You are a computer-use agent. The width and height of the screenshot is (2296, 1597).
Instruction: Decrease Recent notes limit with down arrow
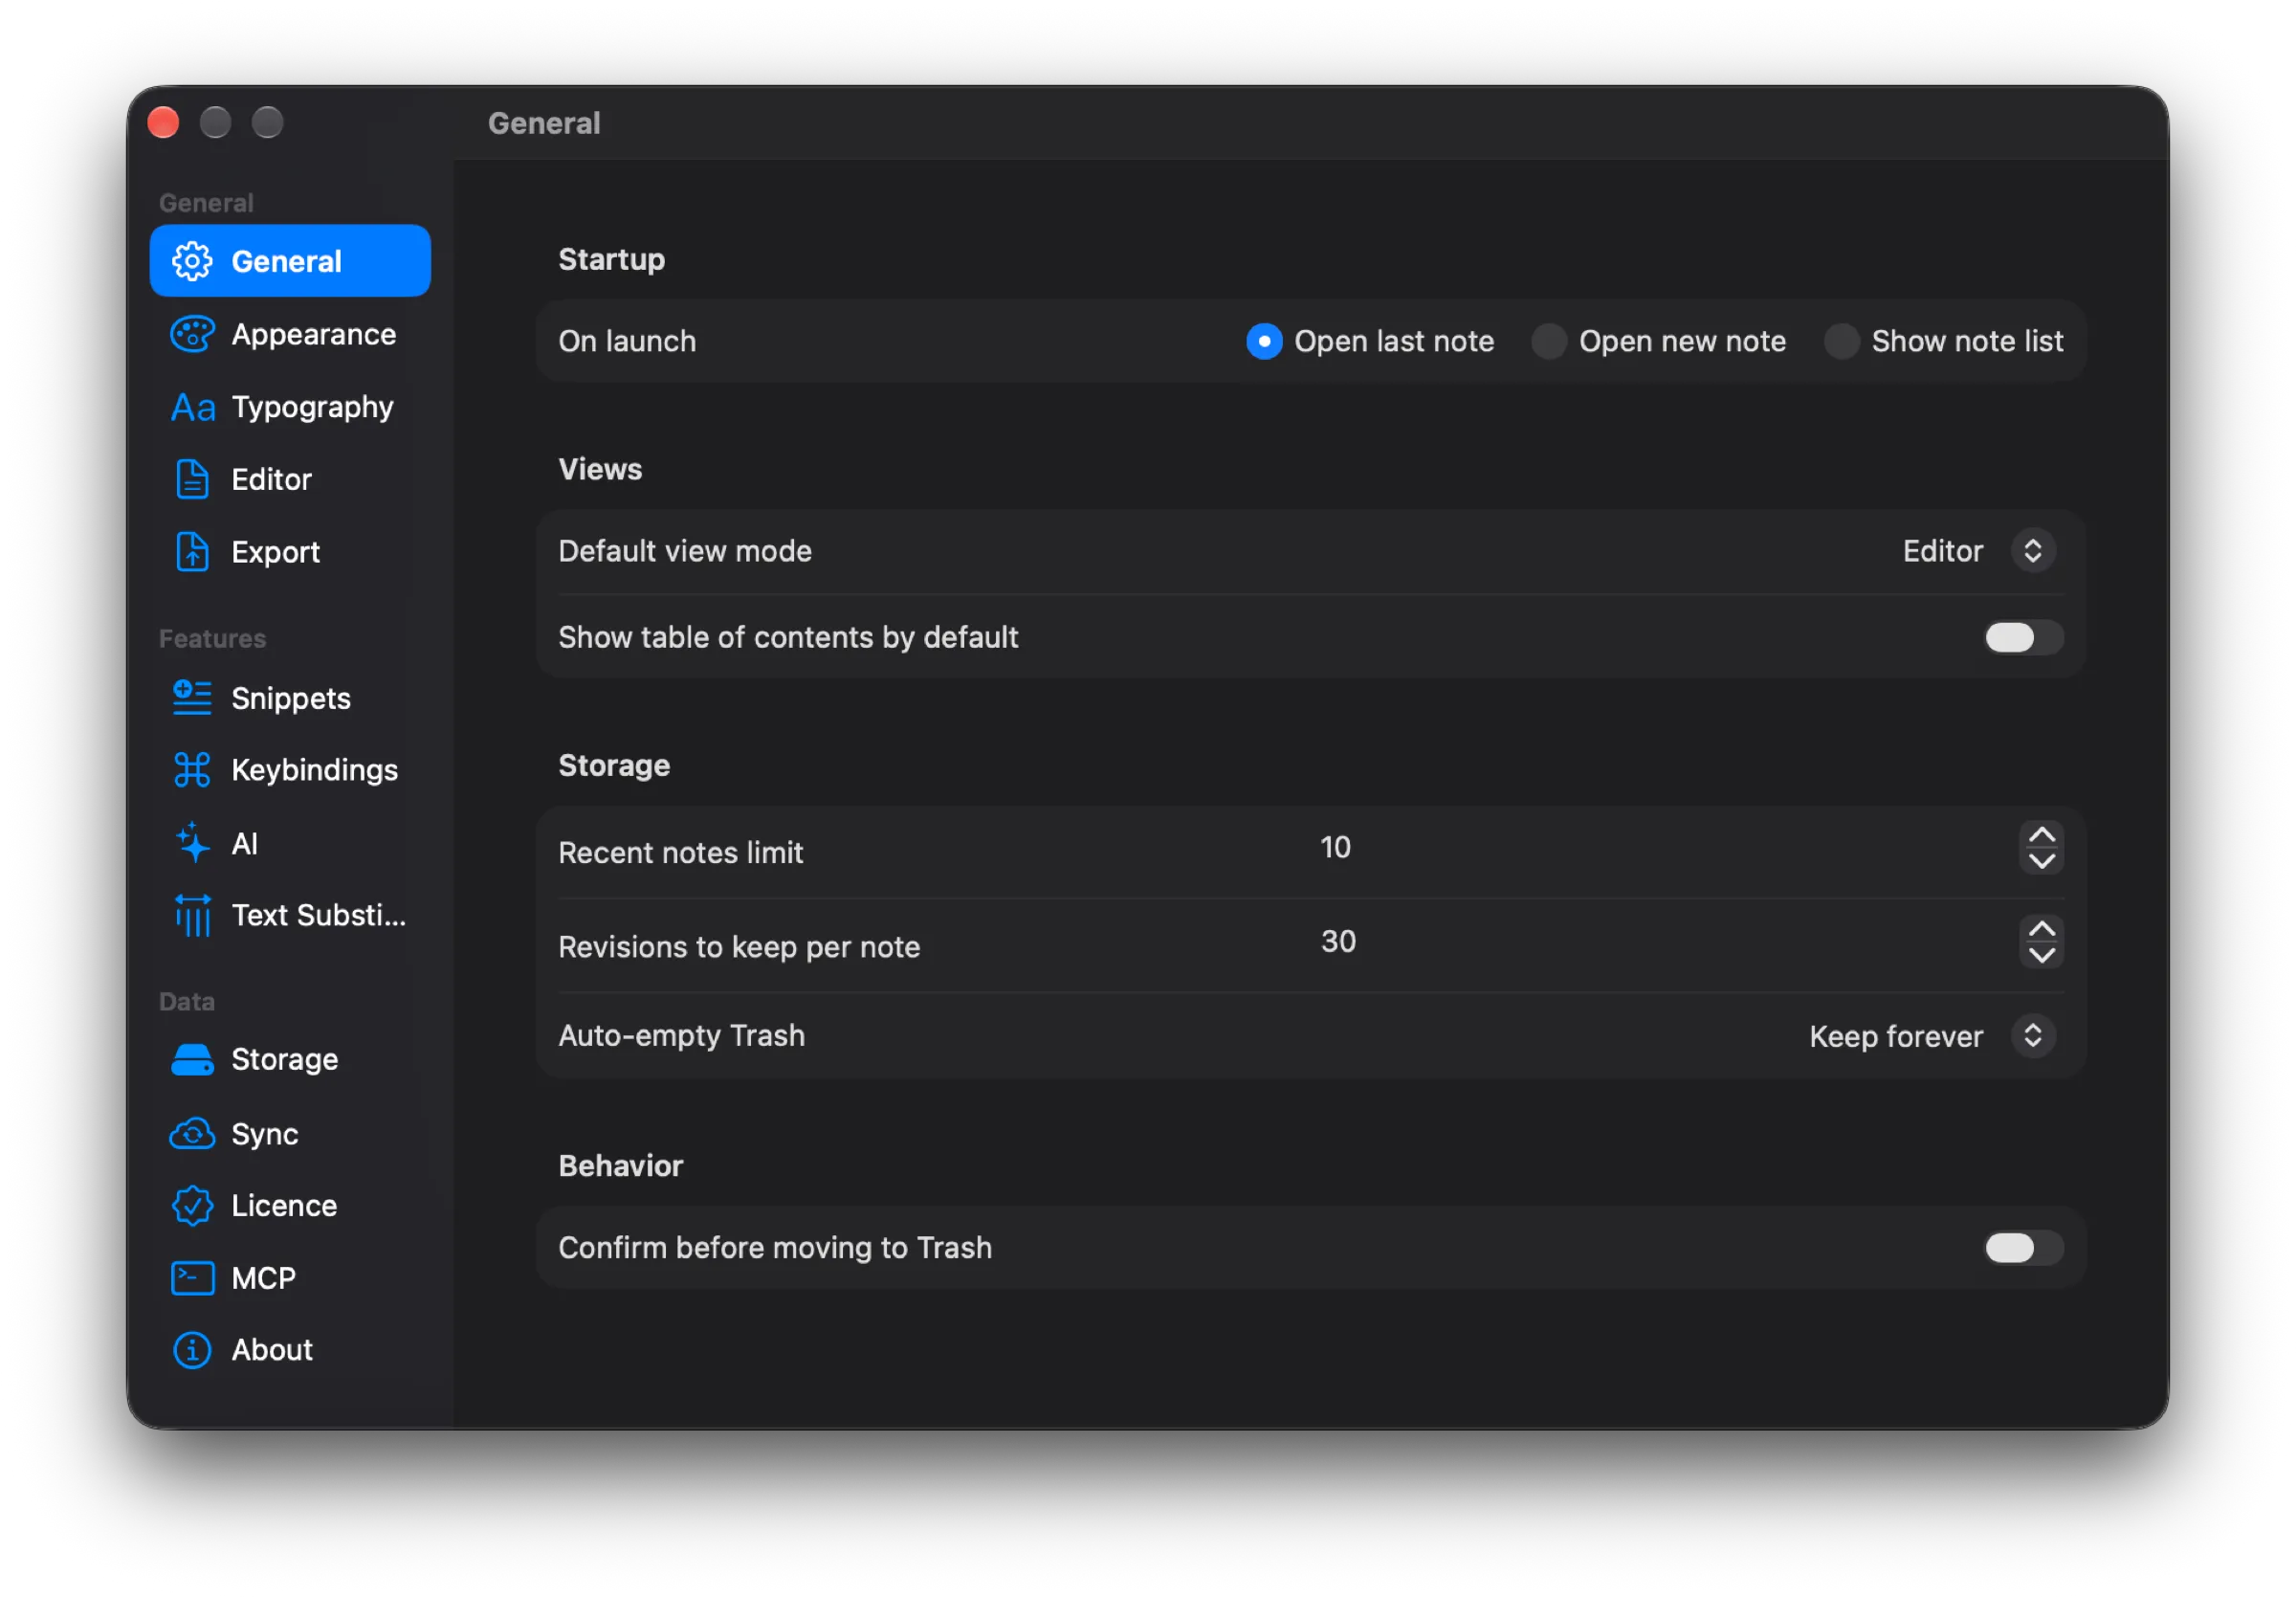[x=2041, y=861]
